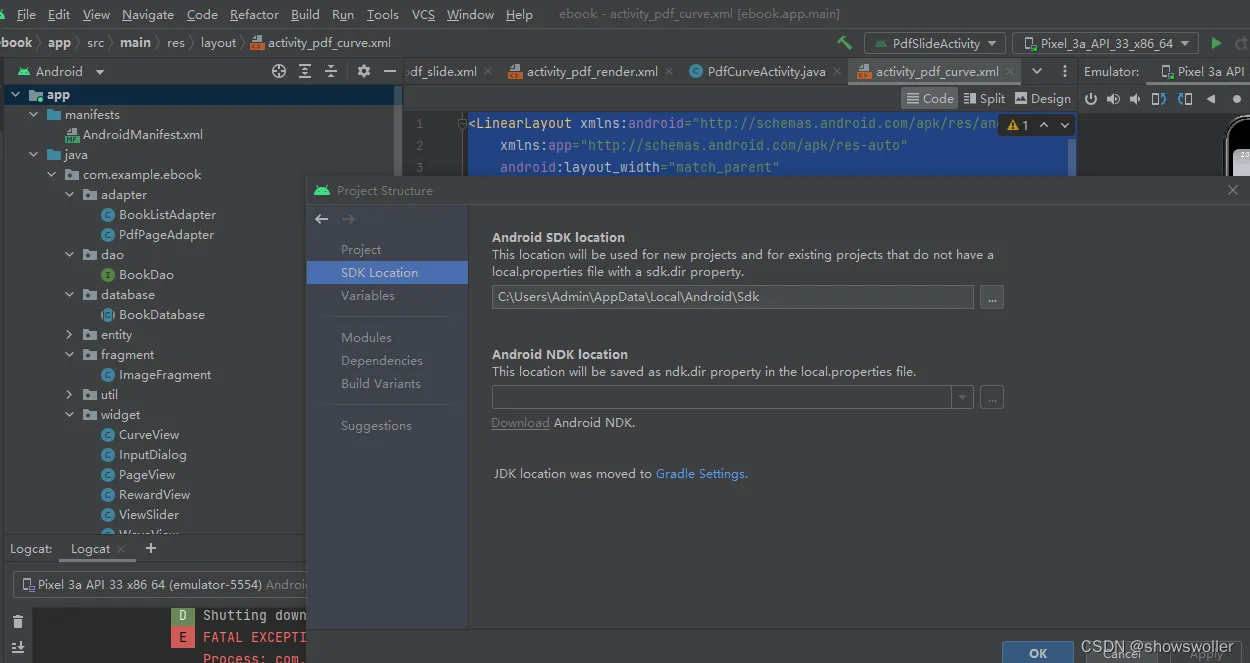Click the Make Project hammer icon
Viewport: 1250px width, 663px height.
click(845, 43)
